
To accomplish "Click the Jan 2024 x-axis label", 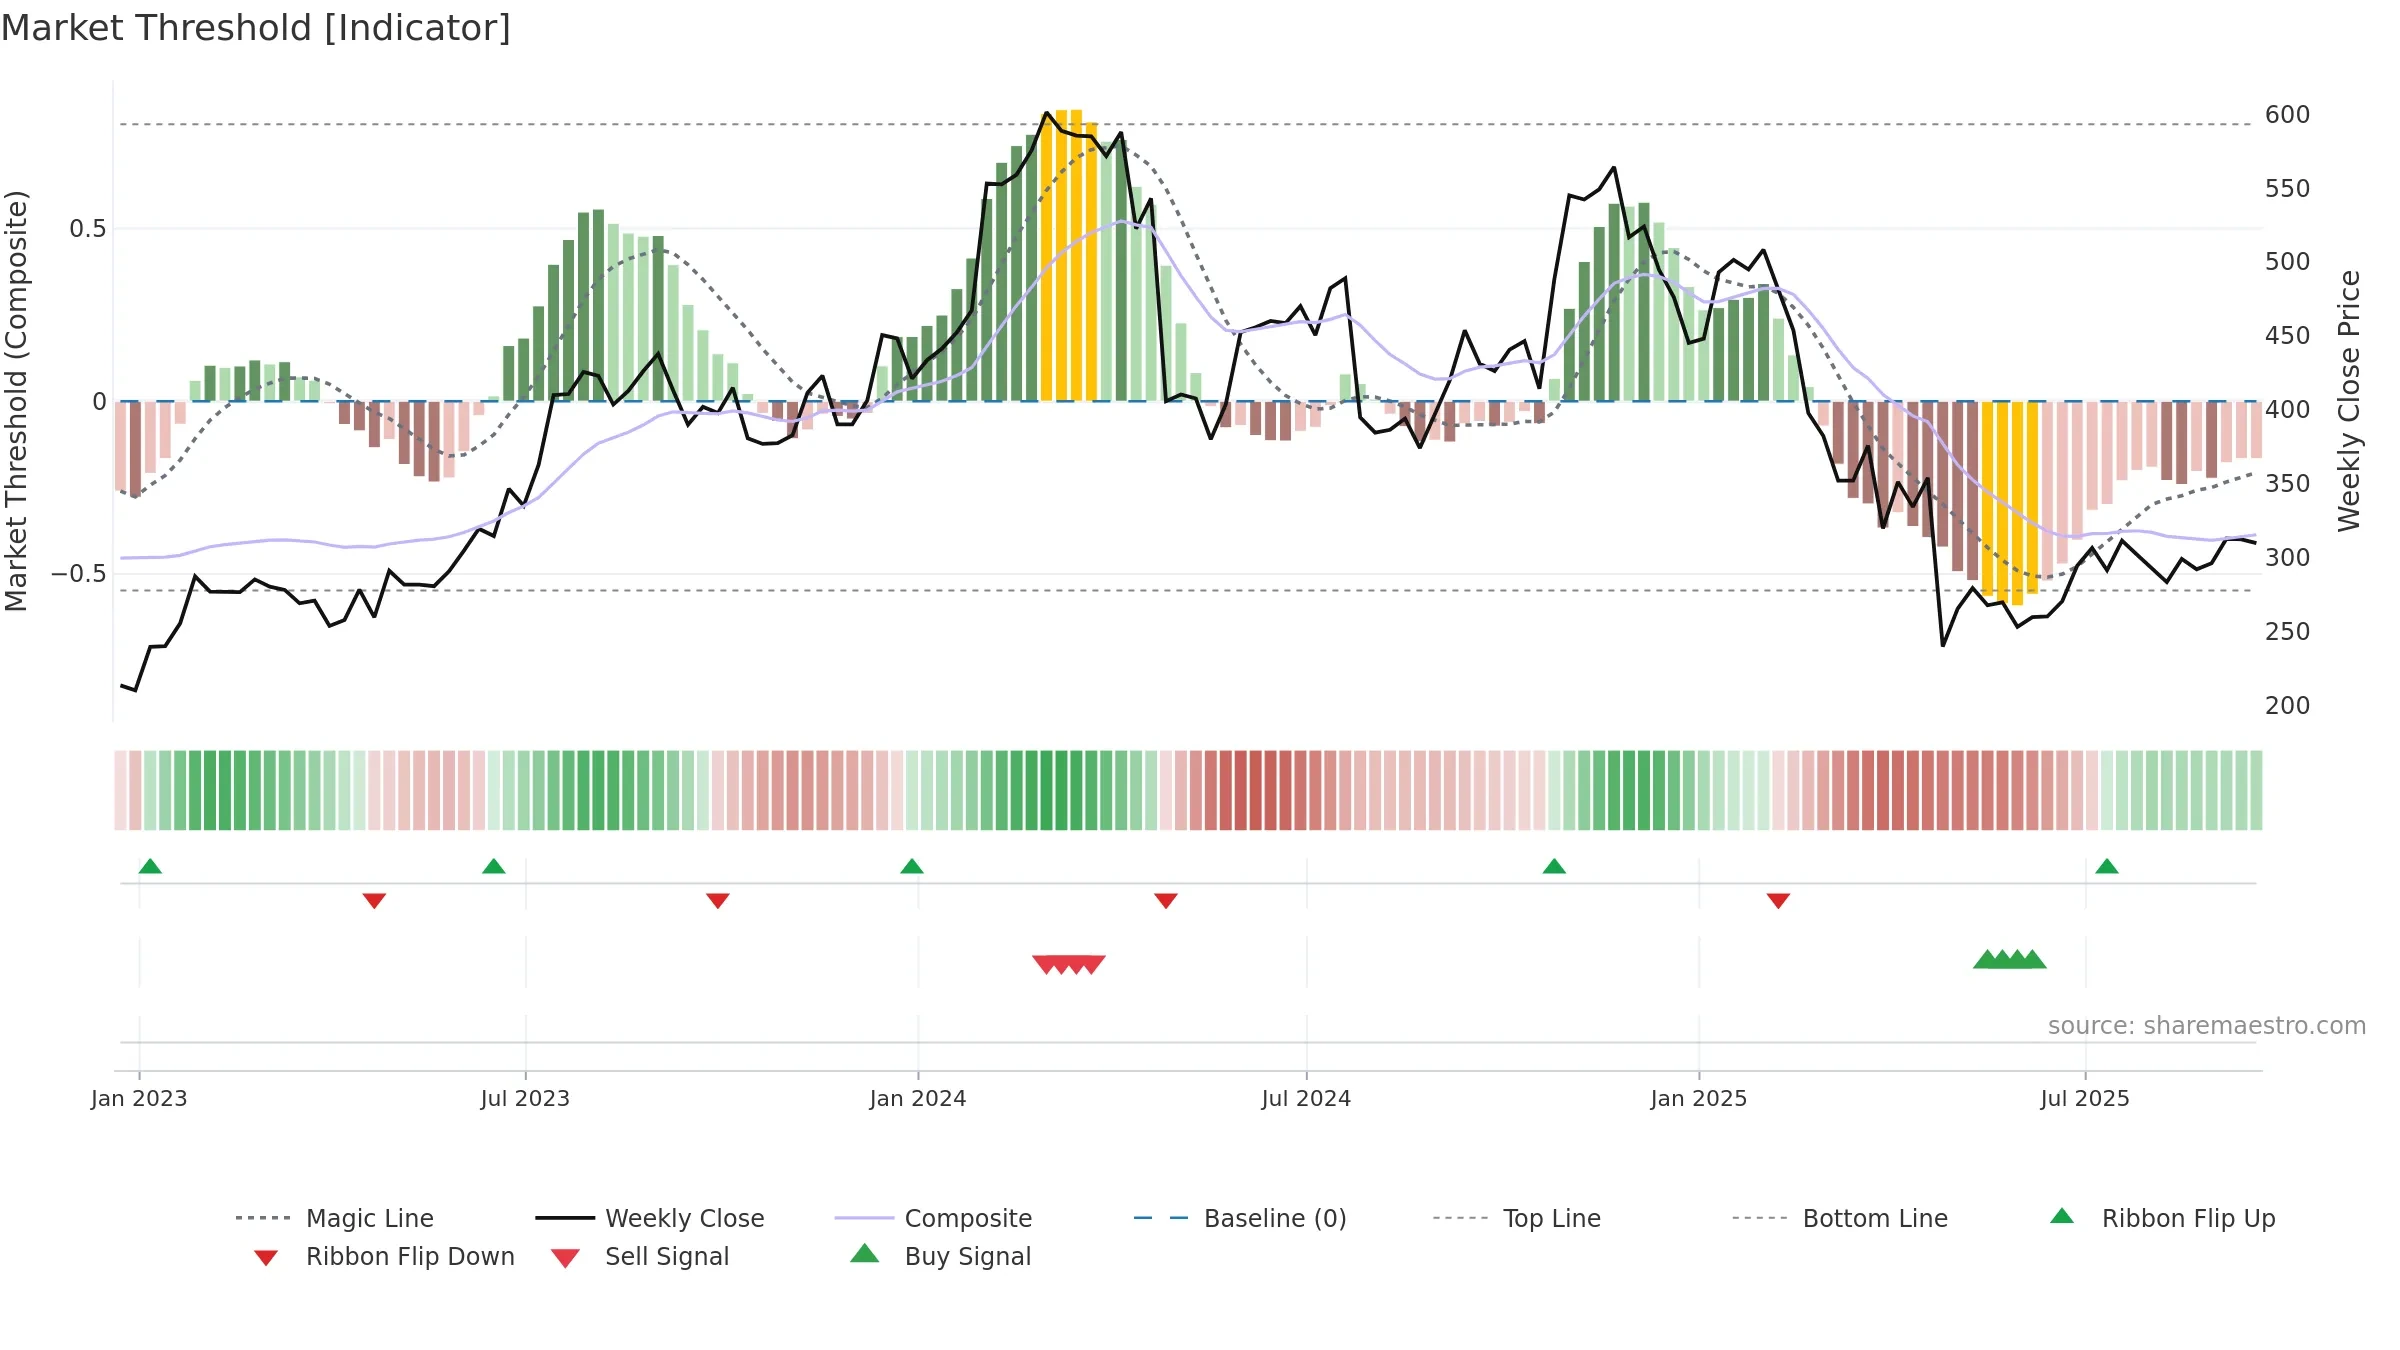I will 918,1098.
